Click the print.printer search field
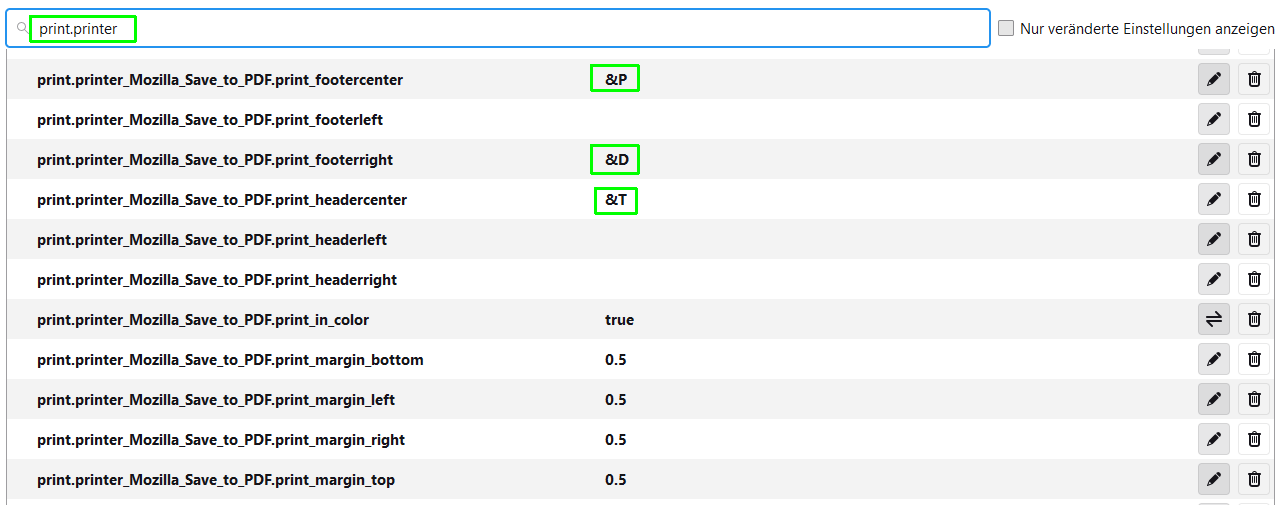This screenshot has height=505, width=1282. point(500,29)
